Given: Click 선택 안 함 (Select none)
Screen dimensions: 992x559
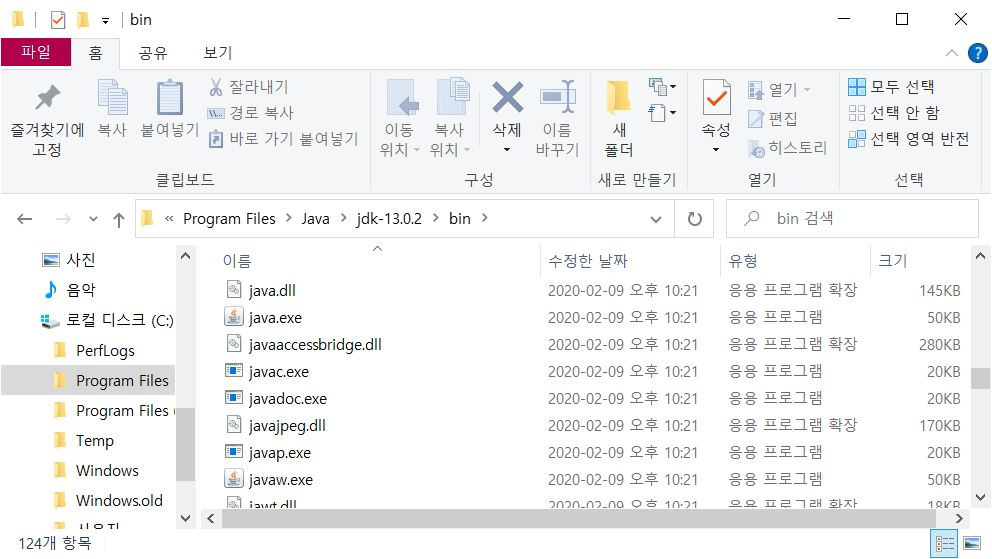Looking at the screenshot, I should 894,113.
